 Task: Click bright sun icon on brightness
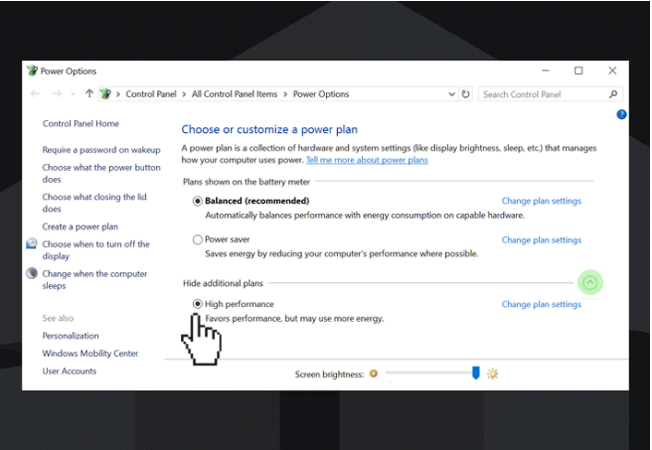point(492,373)
